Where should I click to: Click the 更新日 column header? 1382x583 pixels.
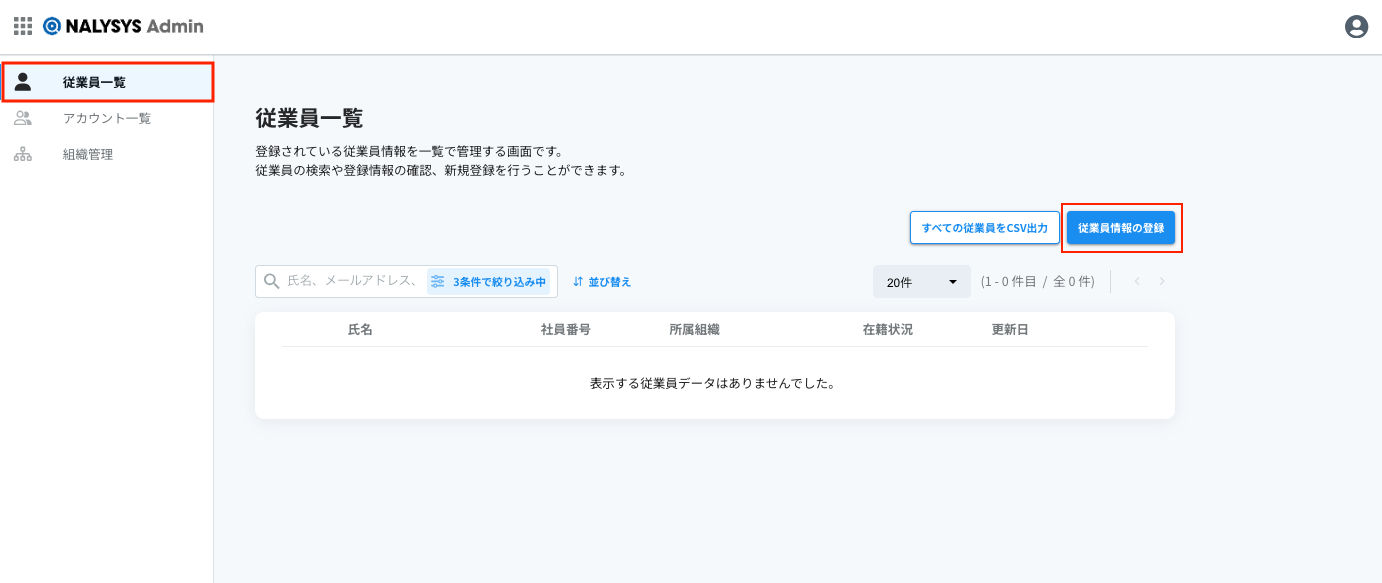(x=1010, y=329)
